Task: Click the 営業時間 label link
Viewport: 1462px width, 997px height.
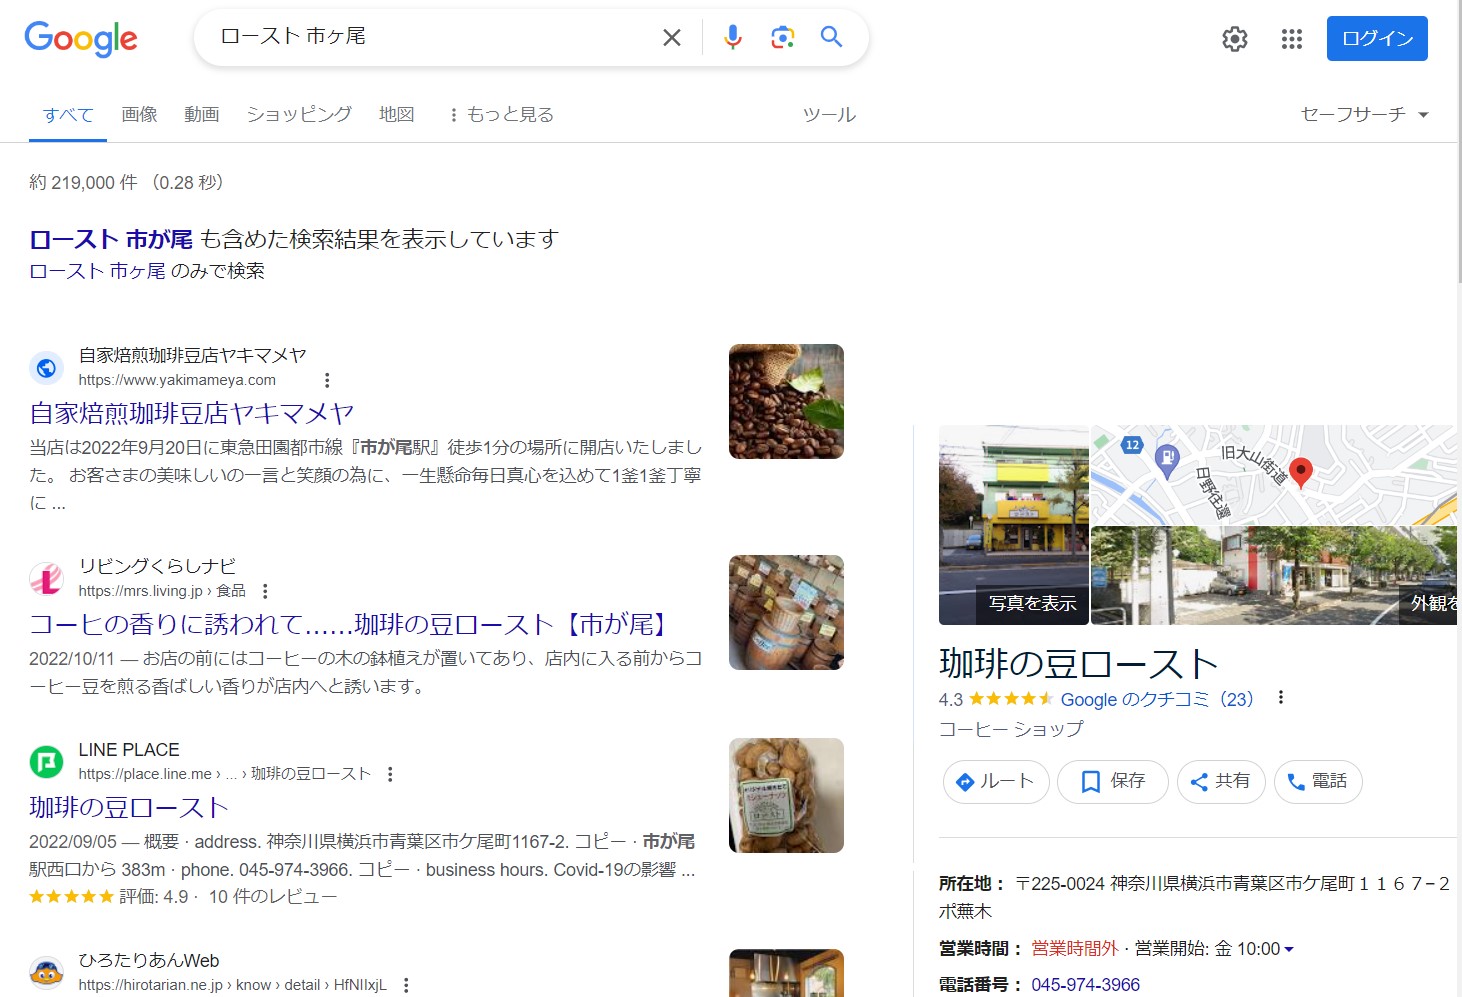Action: (975, 948)
